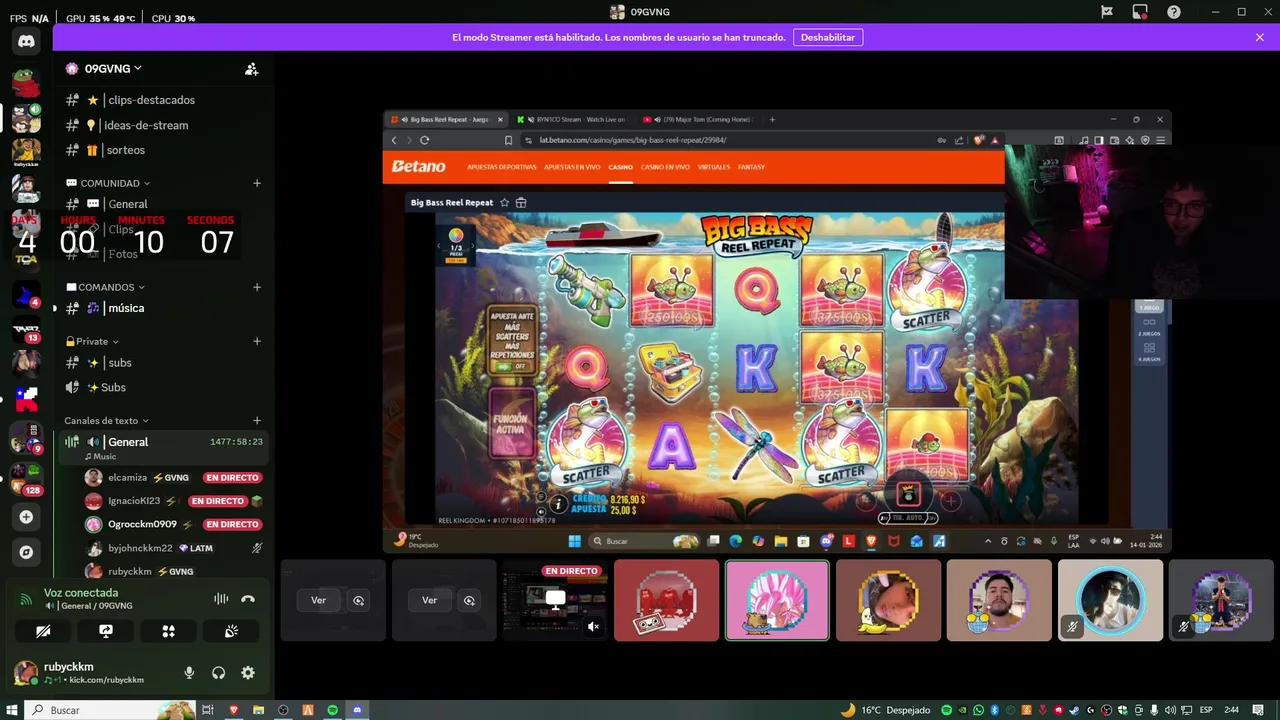
Task: Open the subs text channel
Action: pos(163,363)
